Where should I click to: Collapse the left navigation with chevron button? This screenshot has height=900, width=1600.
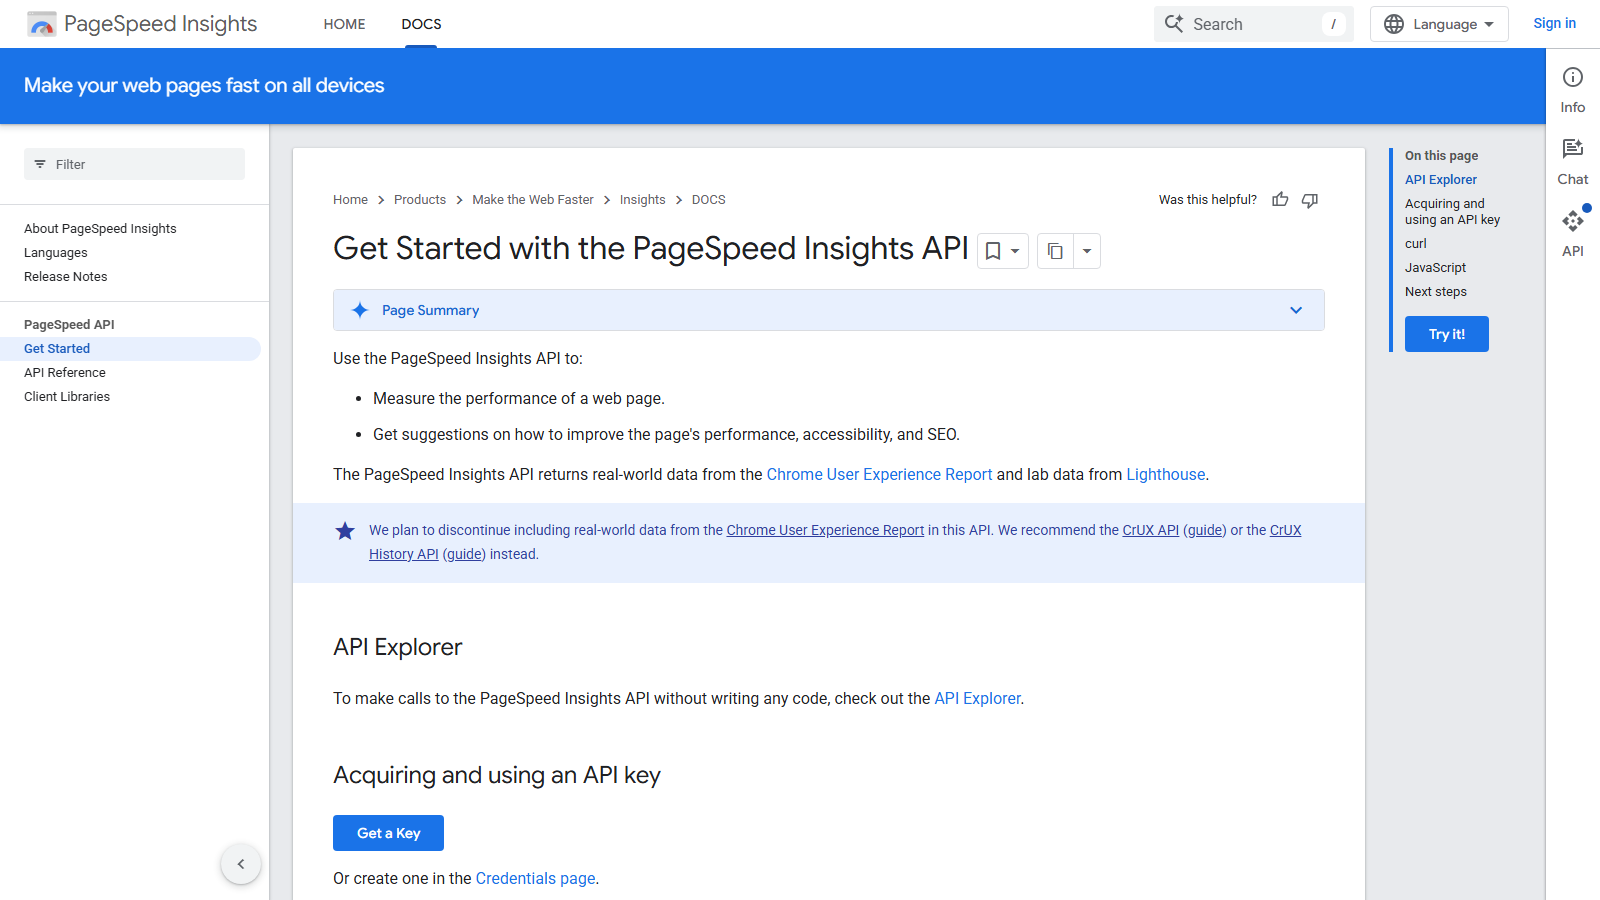[241, 864]
